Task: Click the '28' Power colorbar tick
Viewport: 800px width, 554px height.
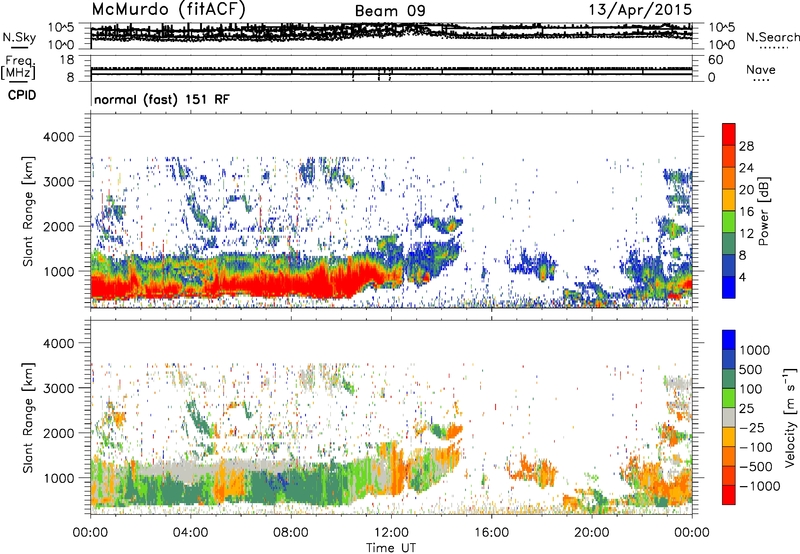Action: pyautogui.click(x=746, y=146)
